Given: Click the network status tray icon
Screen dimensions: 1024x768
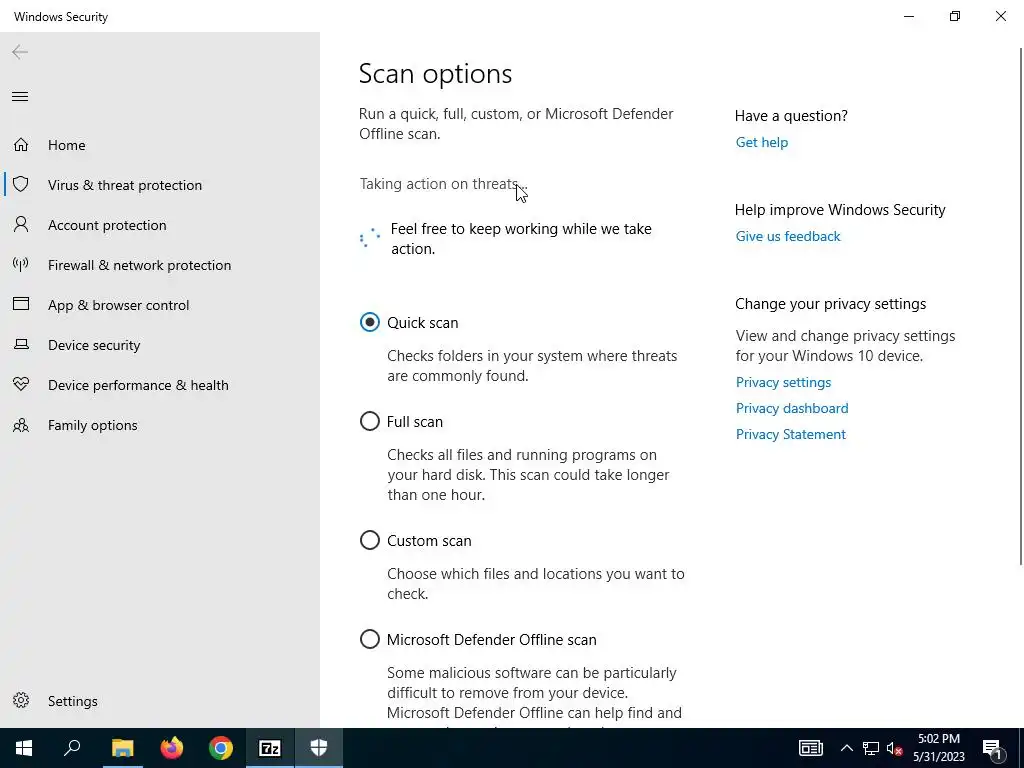Looking at the screenshot, I should coord(871,748).
